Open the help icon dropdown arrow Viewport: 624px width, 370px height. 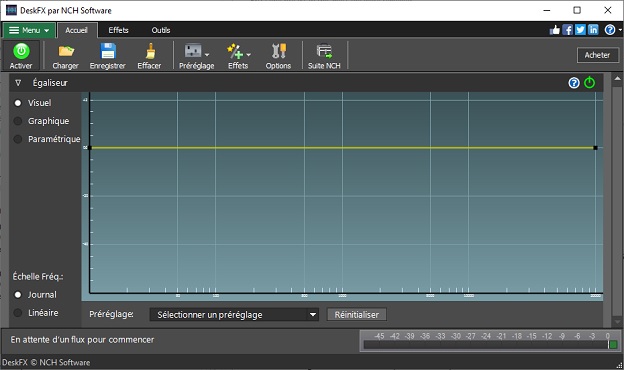pyautogui.click(x=620, y=30)
